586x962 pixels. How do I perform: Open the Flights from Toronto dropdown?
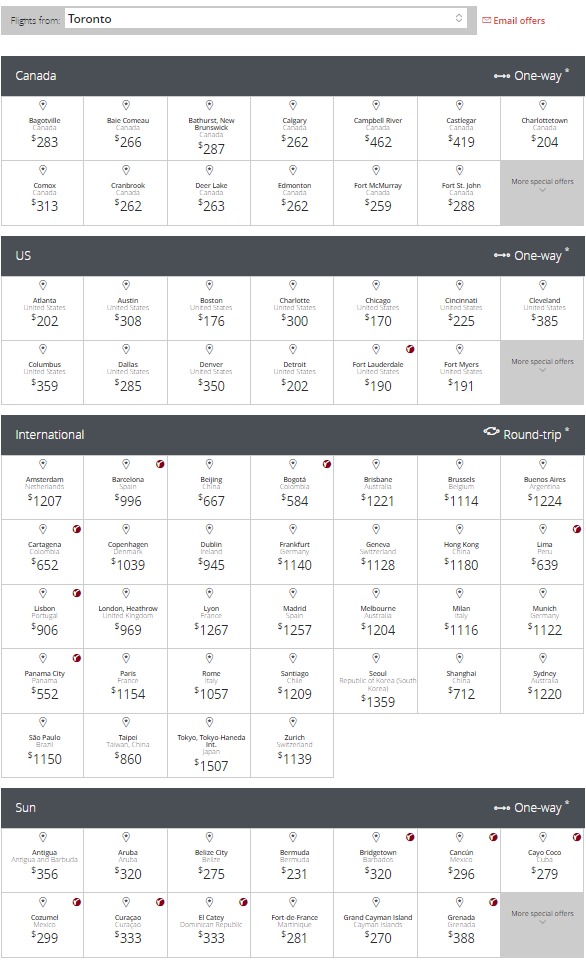[x=265, y=19]
